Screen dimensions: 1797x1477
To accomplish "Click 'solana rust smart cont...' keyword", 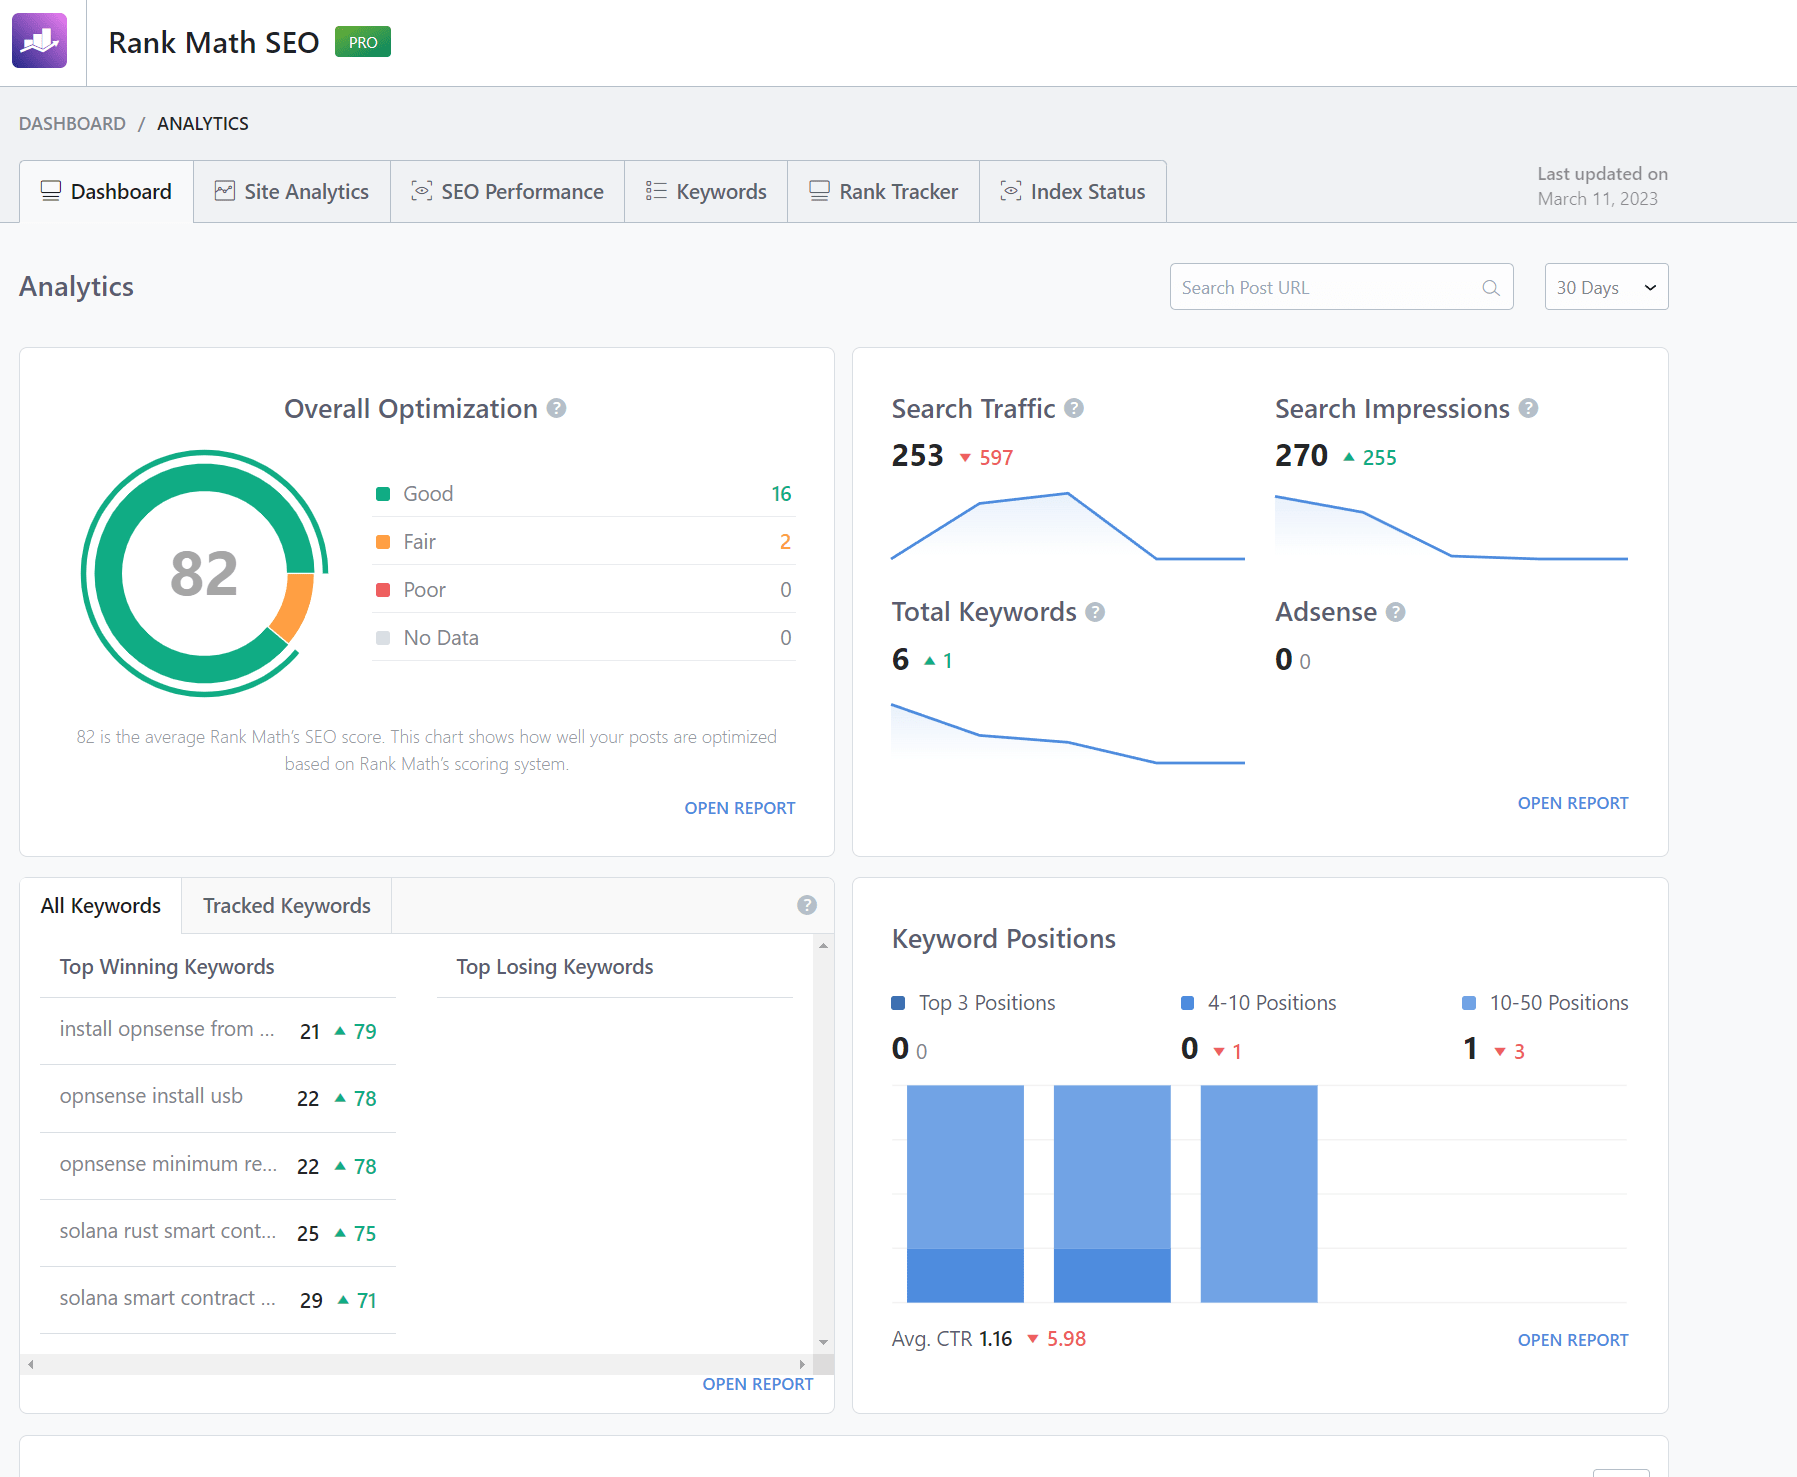I will [x=168, y=1231].
